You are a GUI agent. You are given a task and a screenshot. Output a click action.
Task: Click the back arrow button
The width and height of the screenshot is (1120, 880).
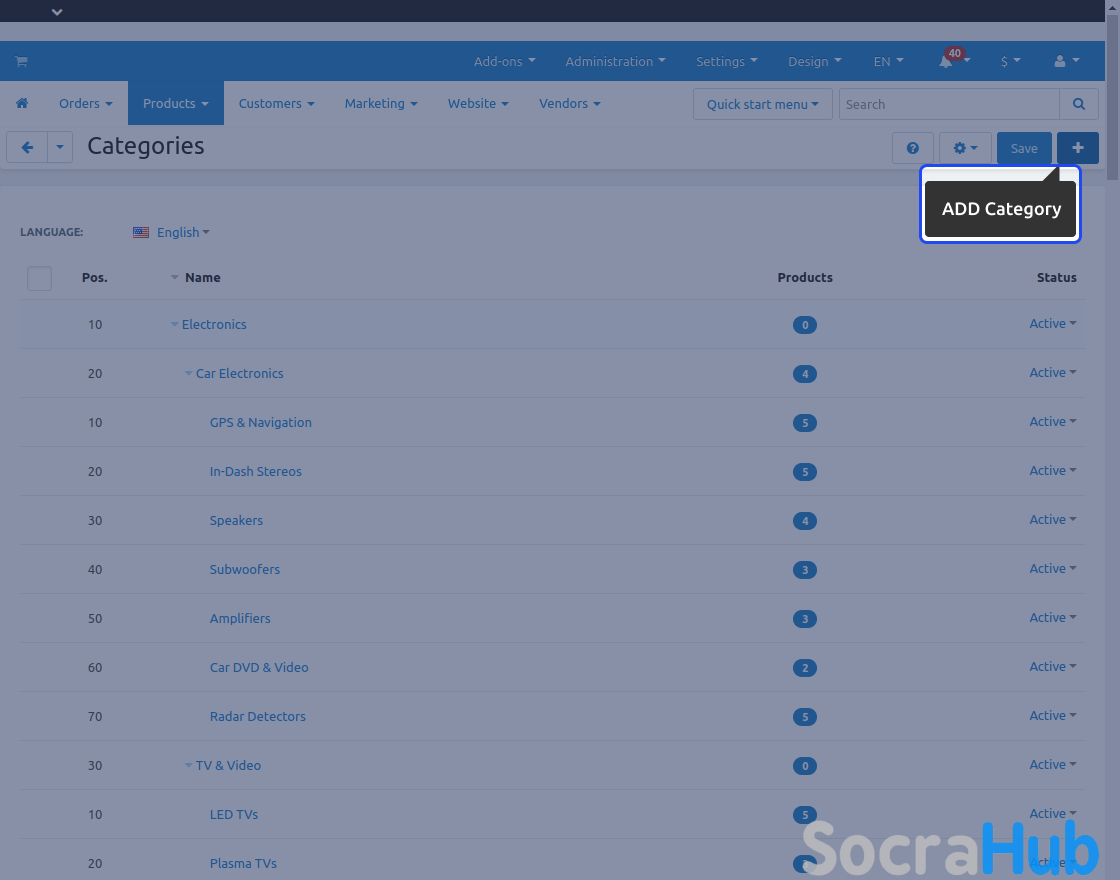(27, 148)
